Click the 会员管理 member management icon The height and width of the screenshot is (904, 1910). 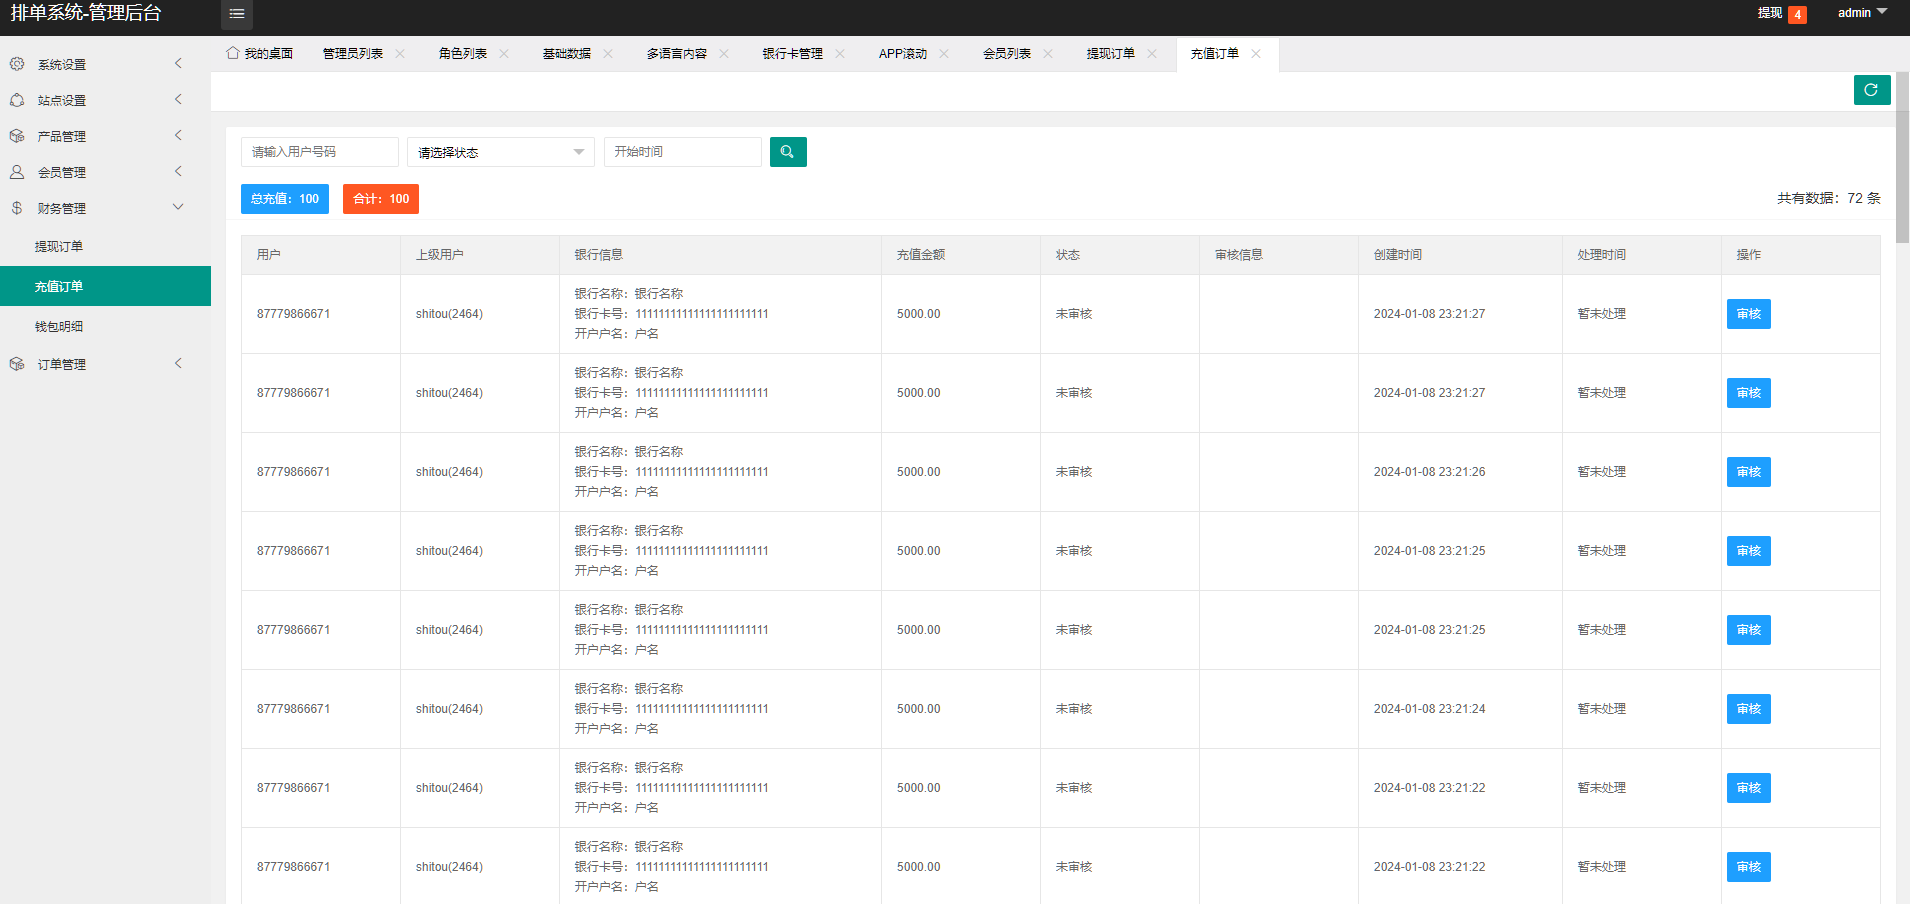[x=16, y=171]
